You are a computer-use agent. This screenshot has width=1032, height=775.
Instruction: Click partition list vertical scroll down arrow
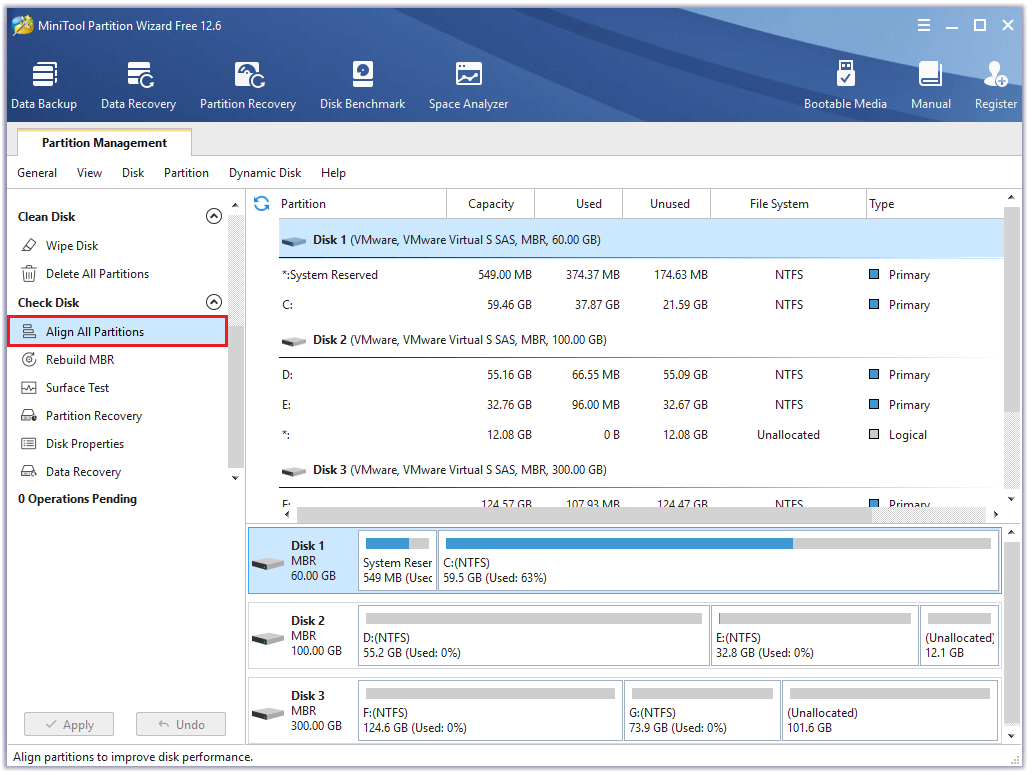coord(1012,500)
